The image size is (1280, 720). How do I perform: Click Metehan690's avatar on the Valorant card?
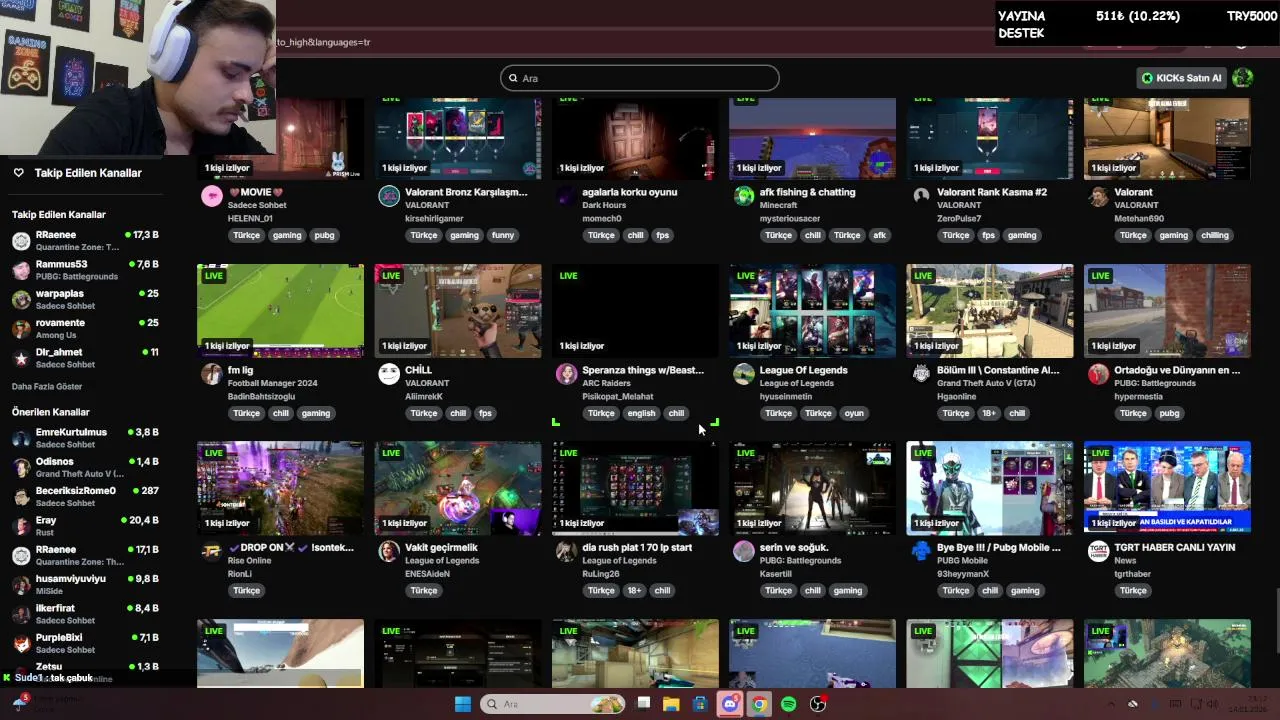[1098, 196]
